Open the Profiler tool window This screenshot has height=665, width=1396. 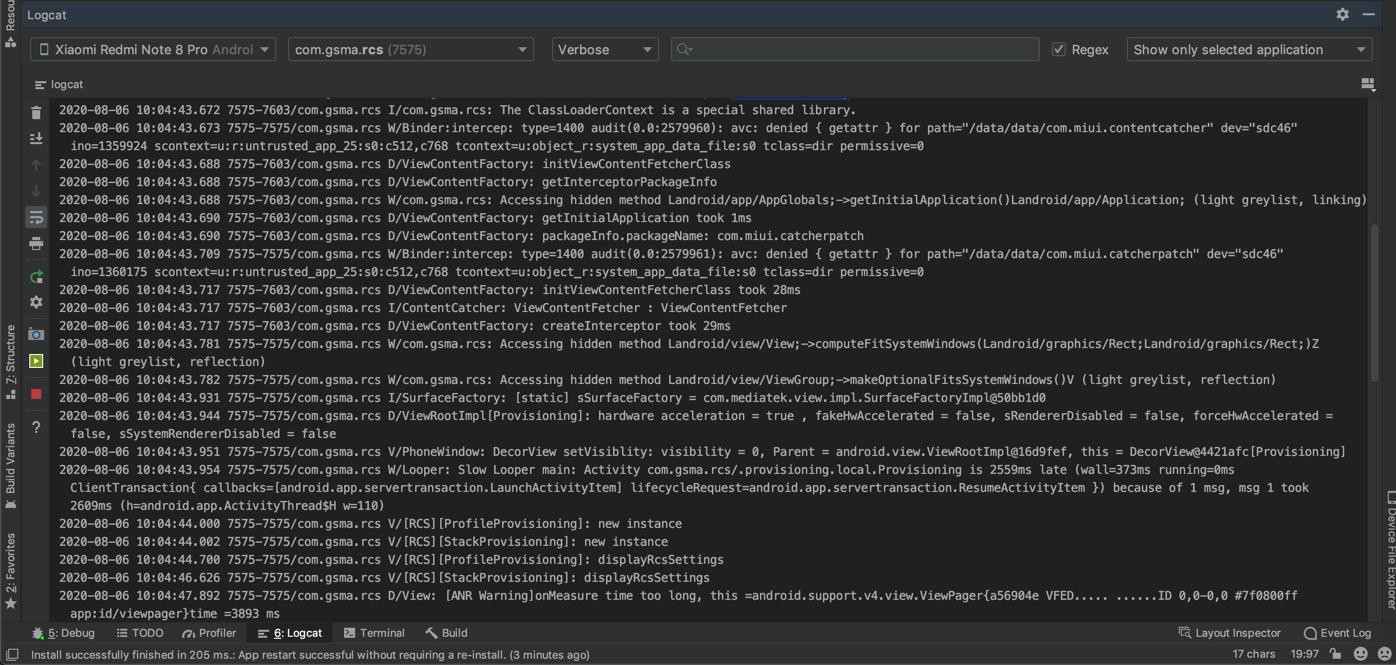(x=209, y=633)
